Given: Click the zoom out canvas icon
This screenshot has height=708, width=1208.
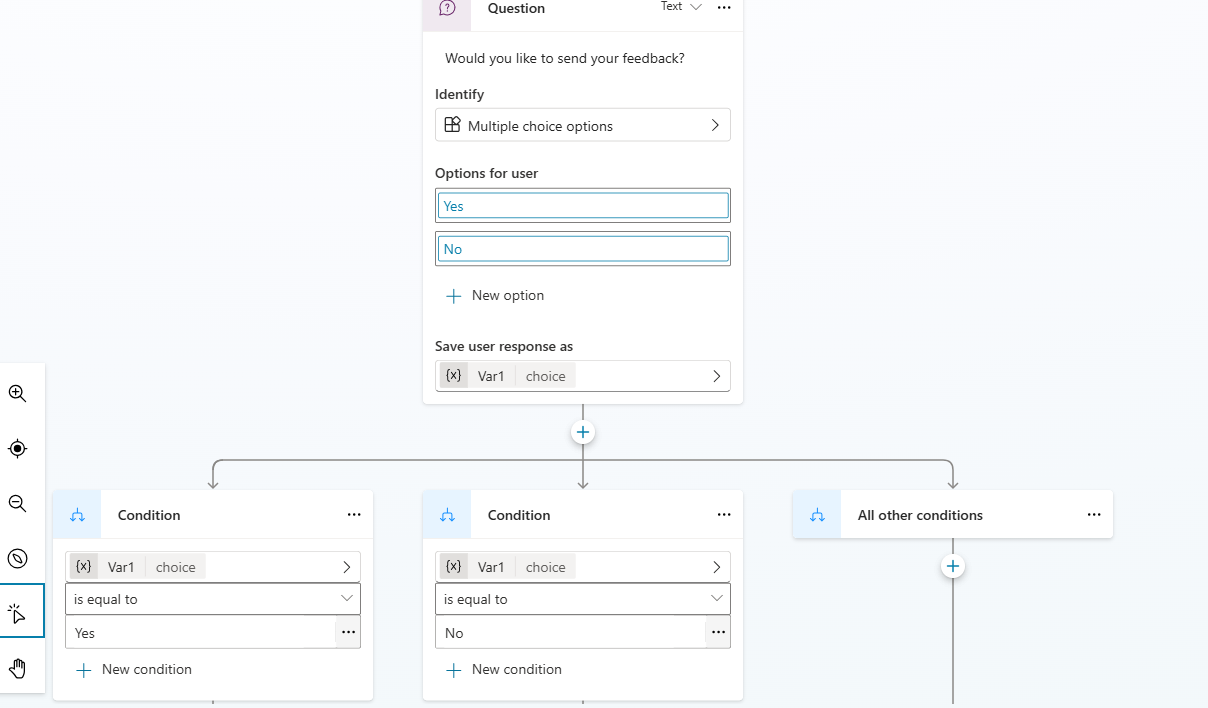Looking at the screenshot, I should click(x=17, y=503).
